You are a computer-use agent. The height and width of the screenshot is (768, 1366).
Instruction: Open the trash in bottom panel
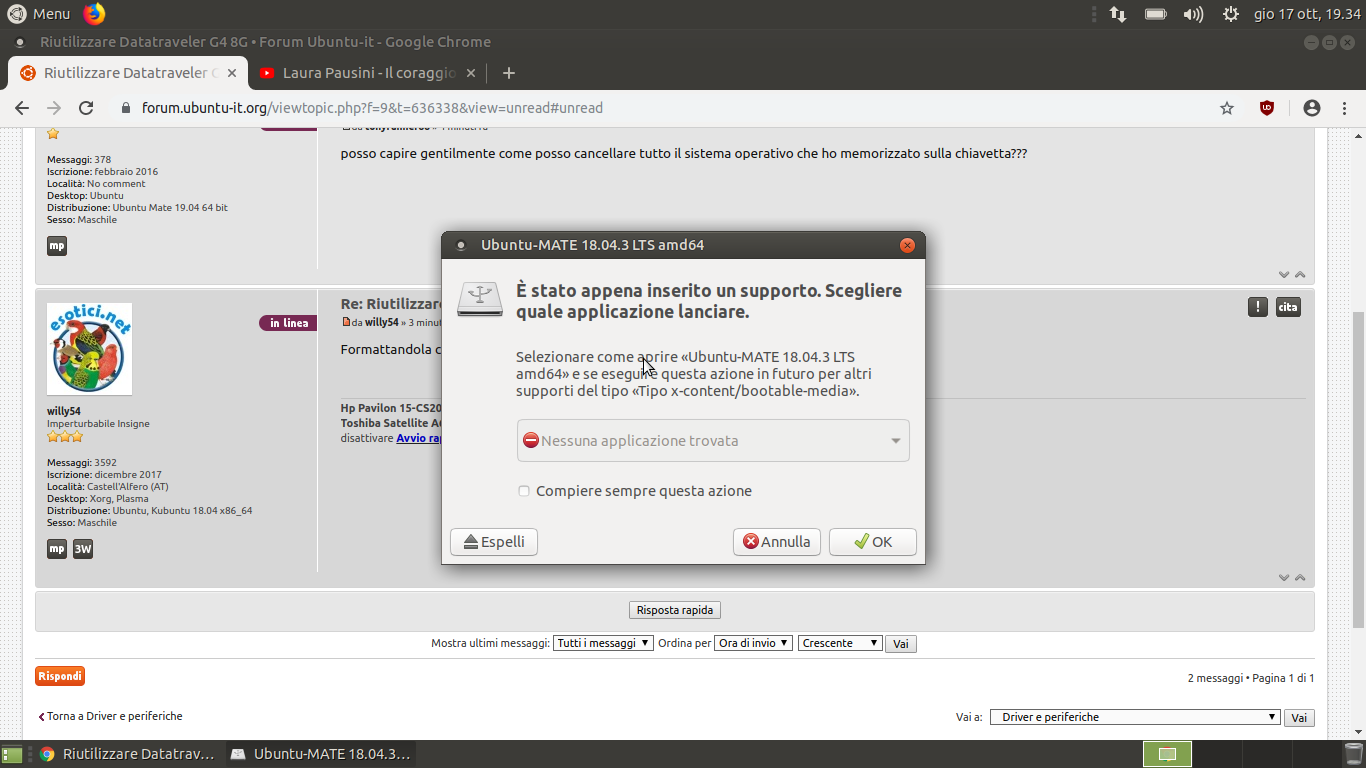click(x=1353, y=754)
